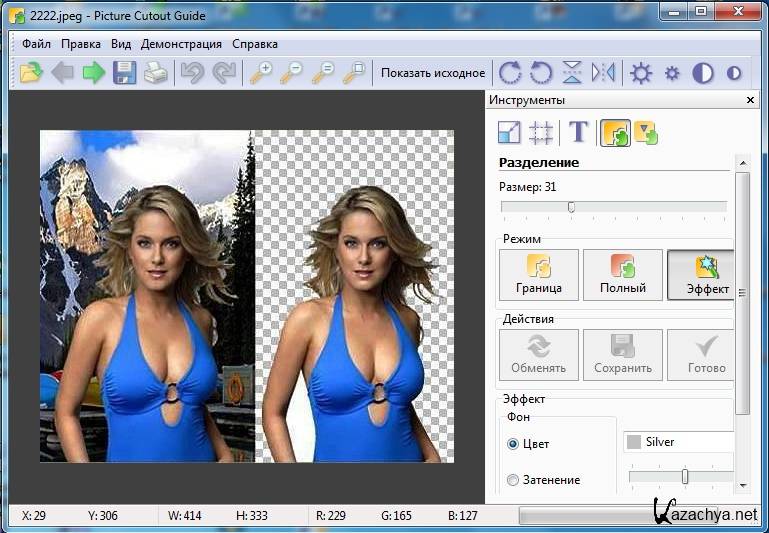The image size is (769, 533).
Task: Open the Файл menu
Action: point(36,44)
